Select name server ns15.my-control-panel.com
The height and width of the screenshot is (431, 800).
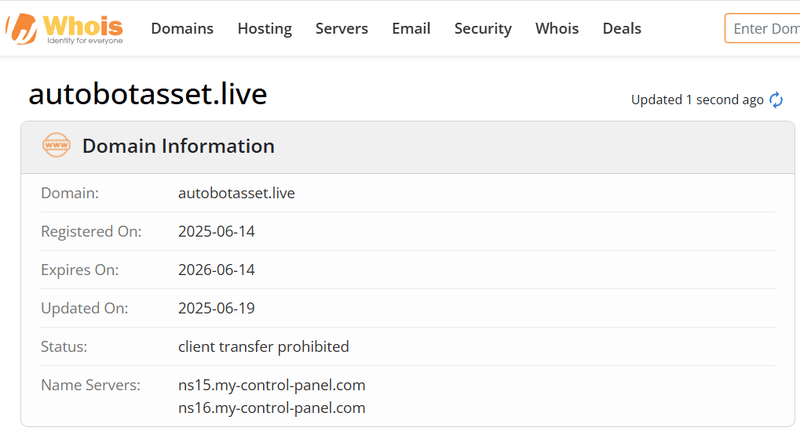point(271,385)
